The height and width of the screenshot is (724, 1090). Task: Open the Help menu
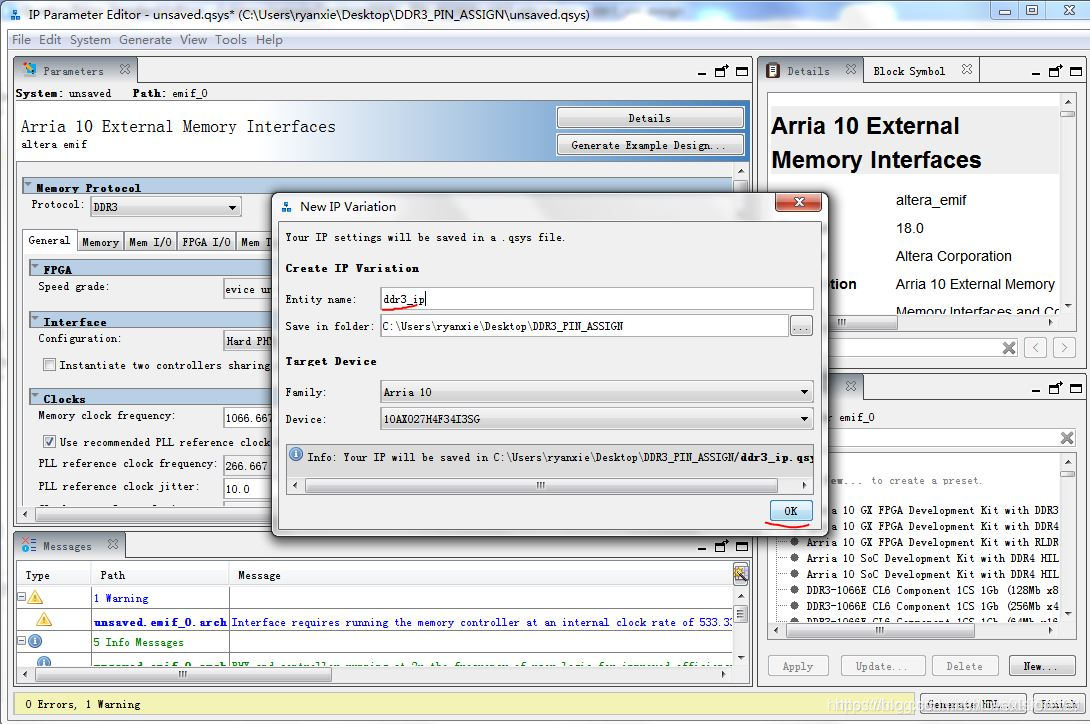269,40
